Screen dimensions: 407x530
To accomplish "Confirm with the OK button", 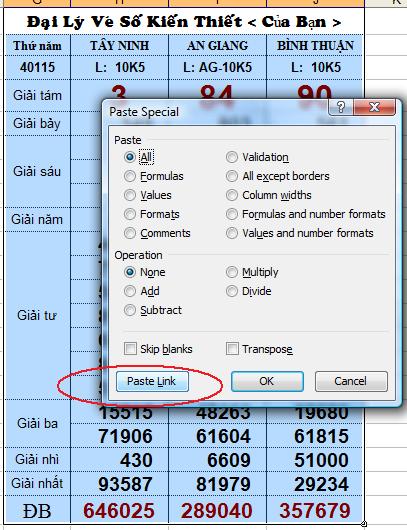I will pos(267,382).
